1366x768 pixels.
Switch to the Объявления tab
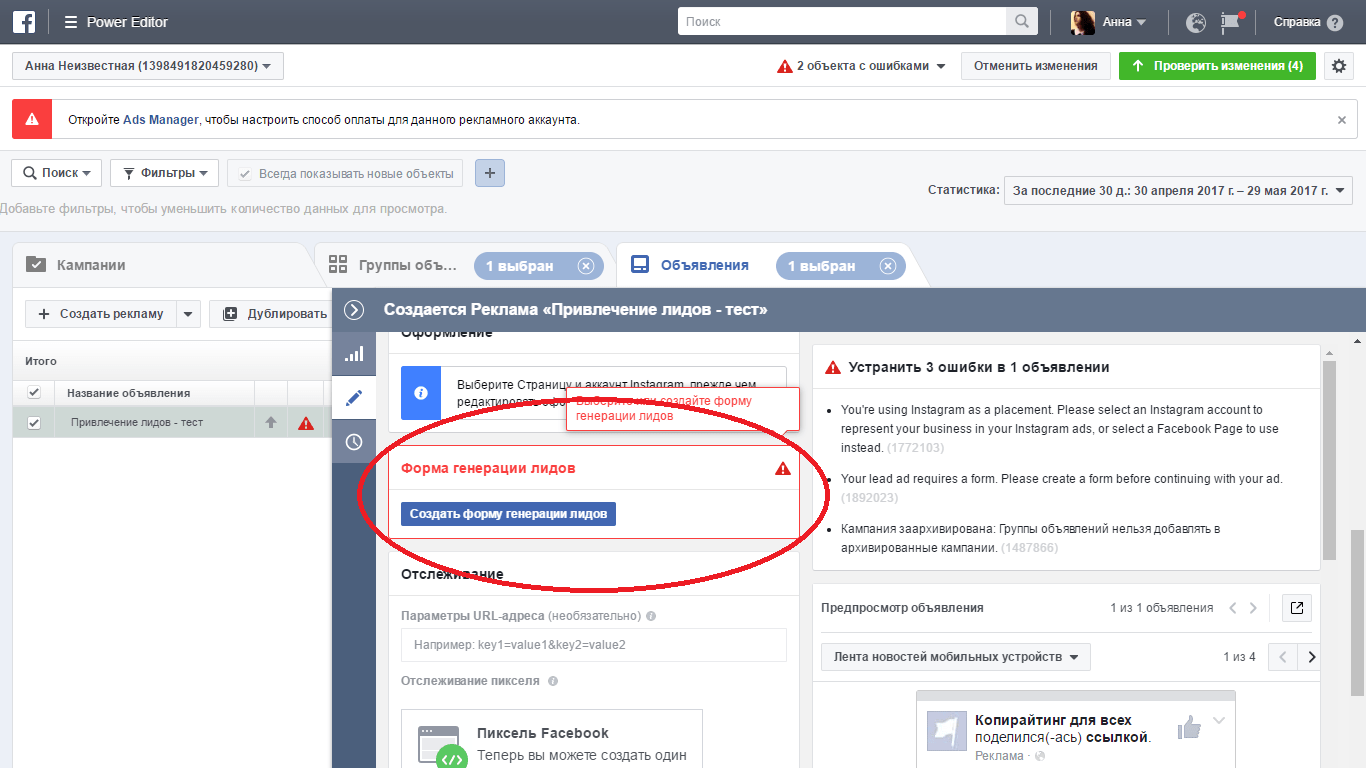[690, 266]
